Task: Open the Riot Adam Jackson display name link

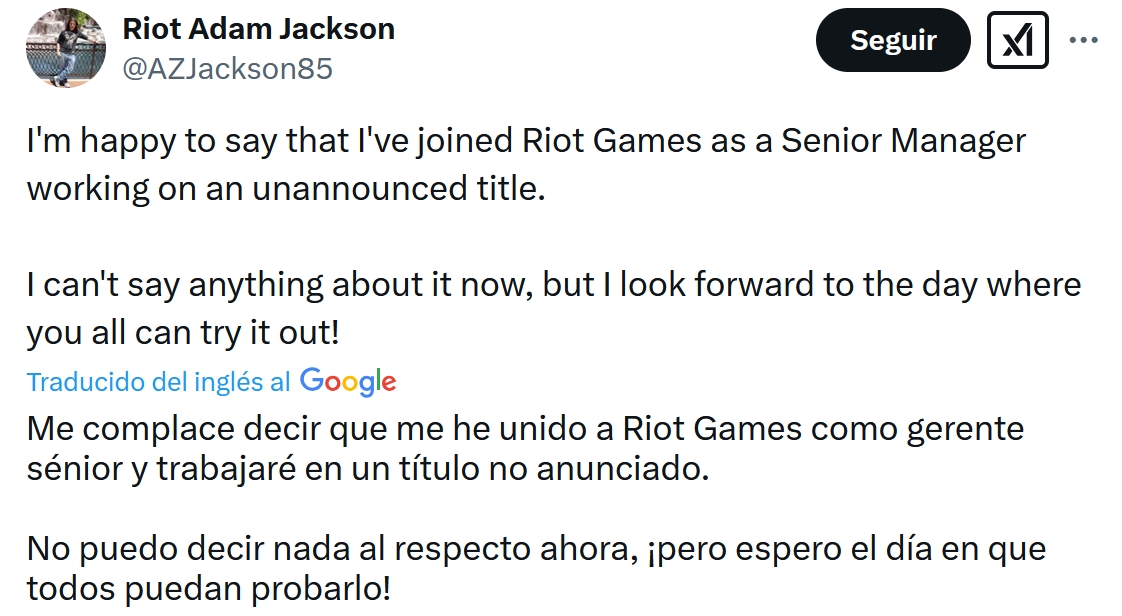Action: [258, 29]
